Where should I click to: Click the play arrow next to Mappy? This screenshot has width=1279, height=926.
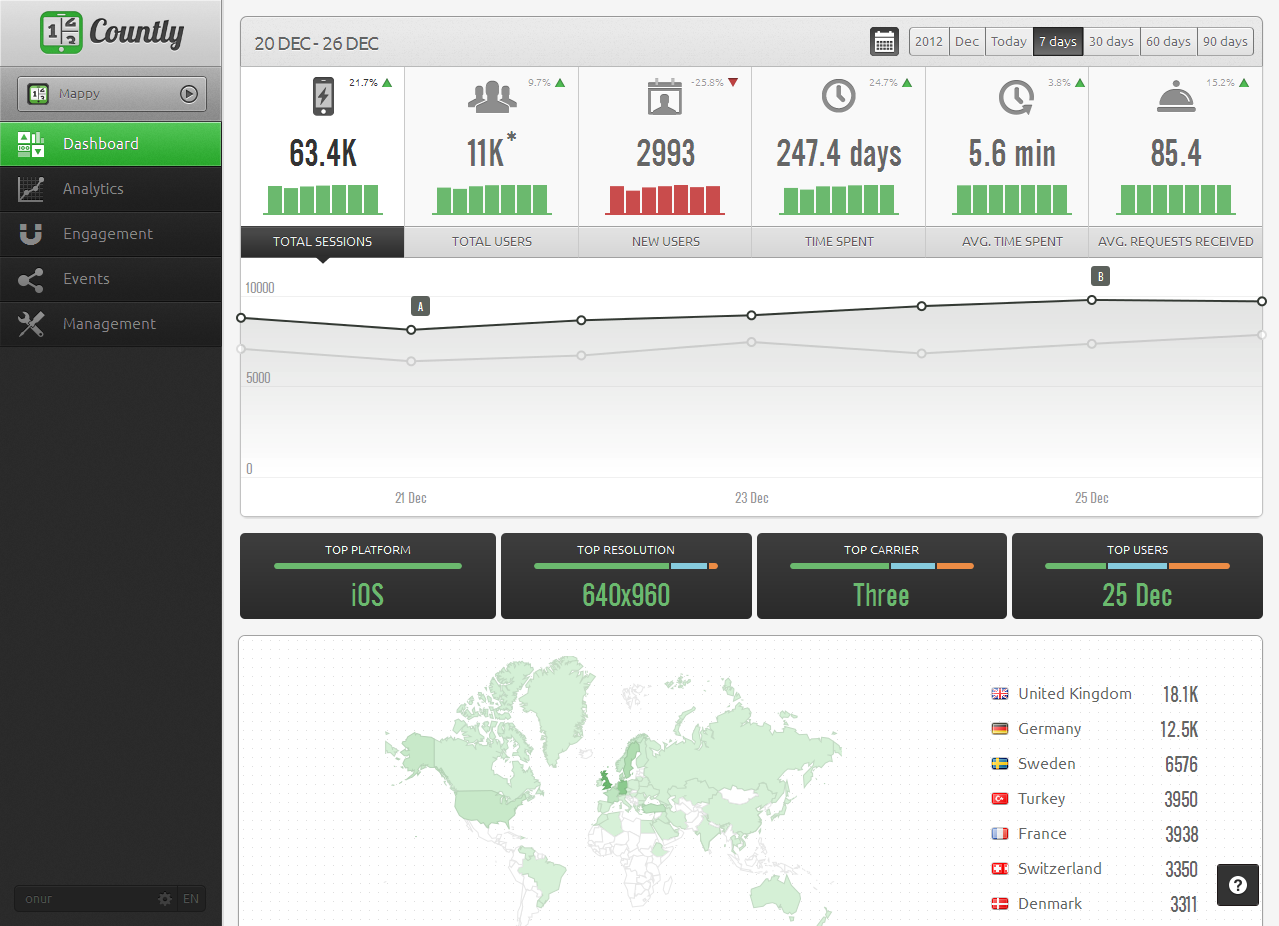point(189,93)
